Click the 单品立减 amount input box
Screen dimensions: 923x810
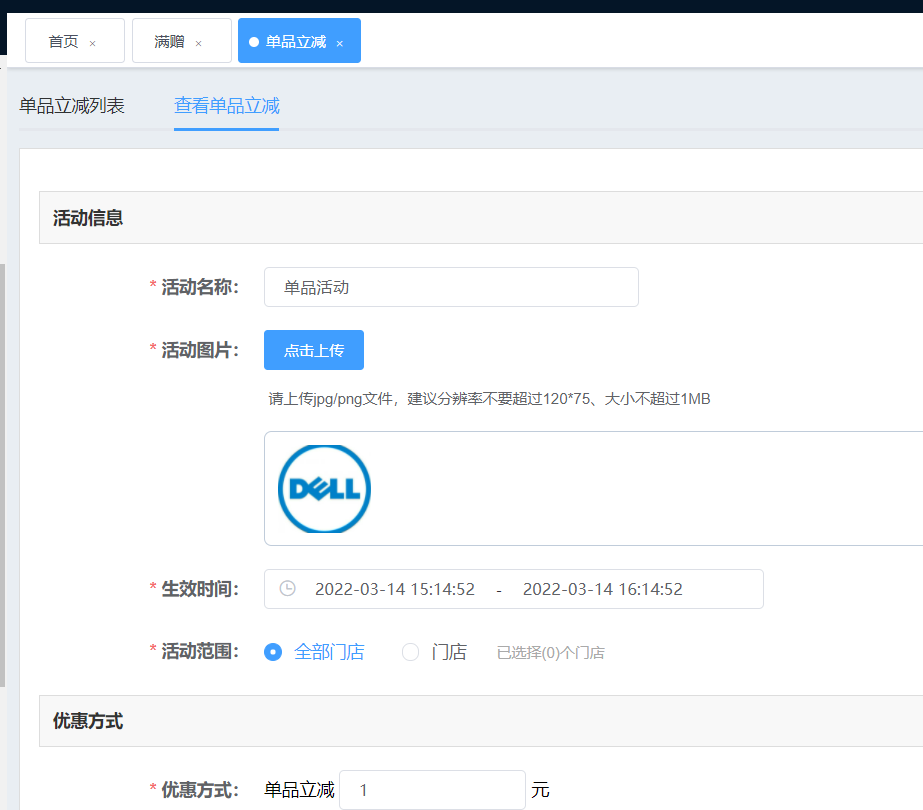pos(432,790)
